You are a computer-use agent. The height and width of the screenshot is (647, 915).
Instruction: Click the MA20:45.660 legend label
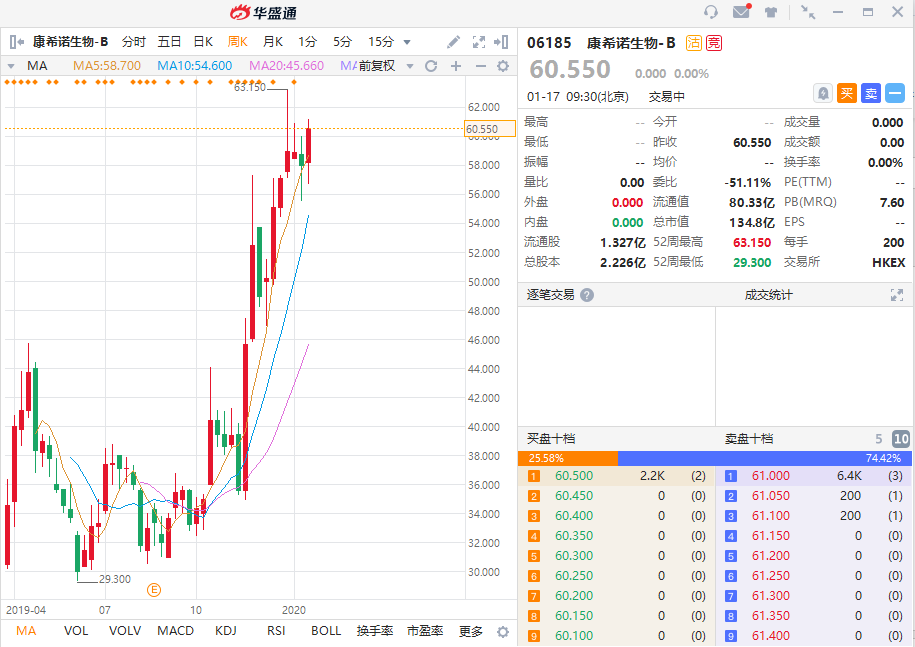[287, 66]
